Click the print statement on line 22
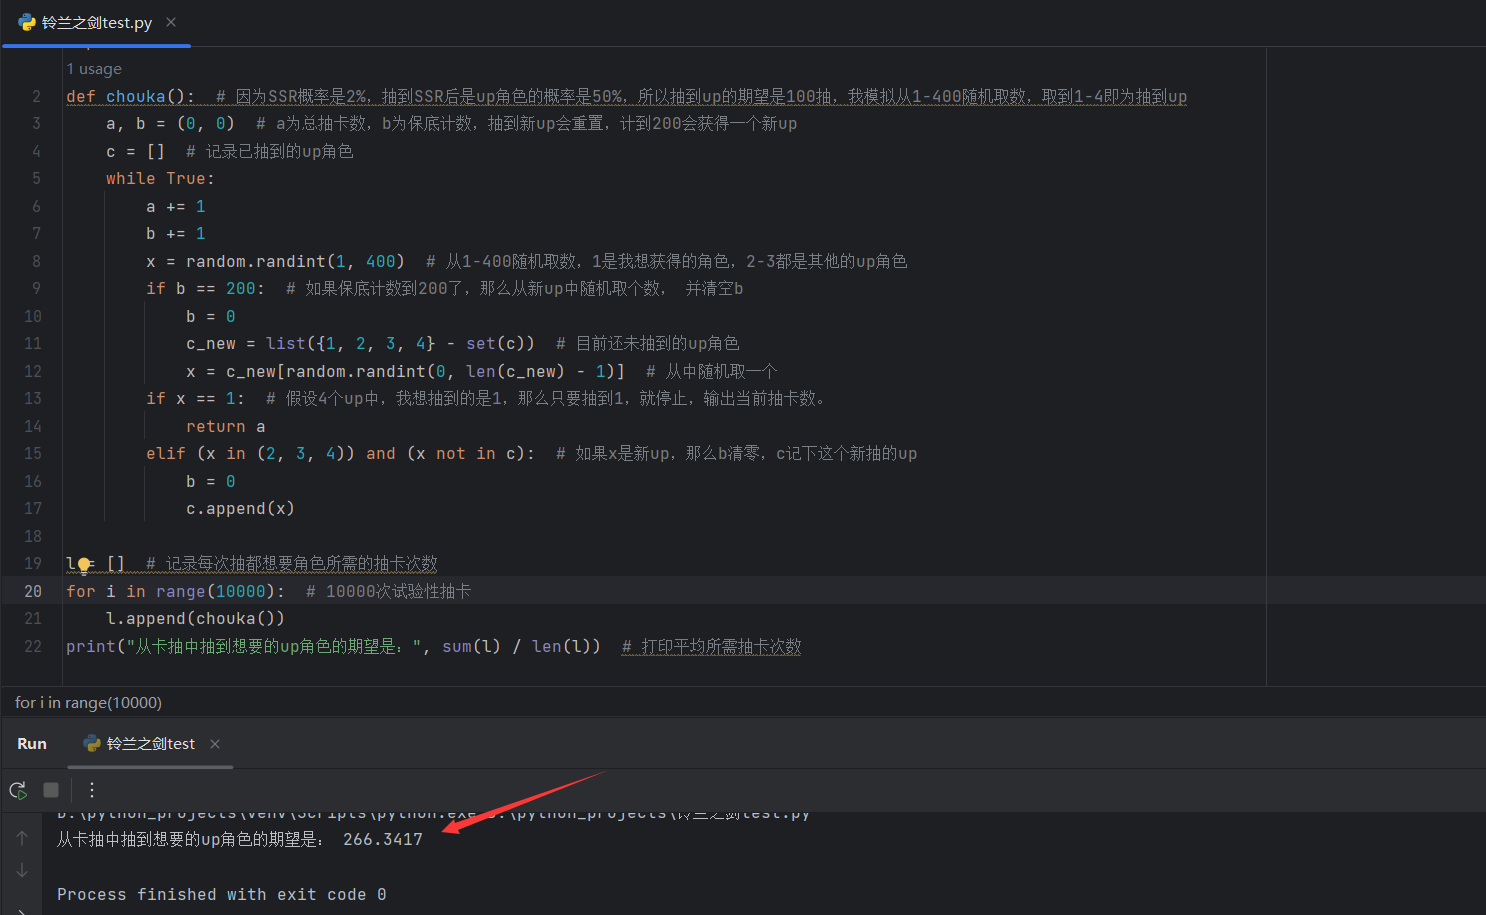Image resolution: width=1486 pixels, height=915 pixels. click(333, 647)
